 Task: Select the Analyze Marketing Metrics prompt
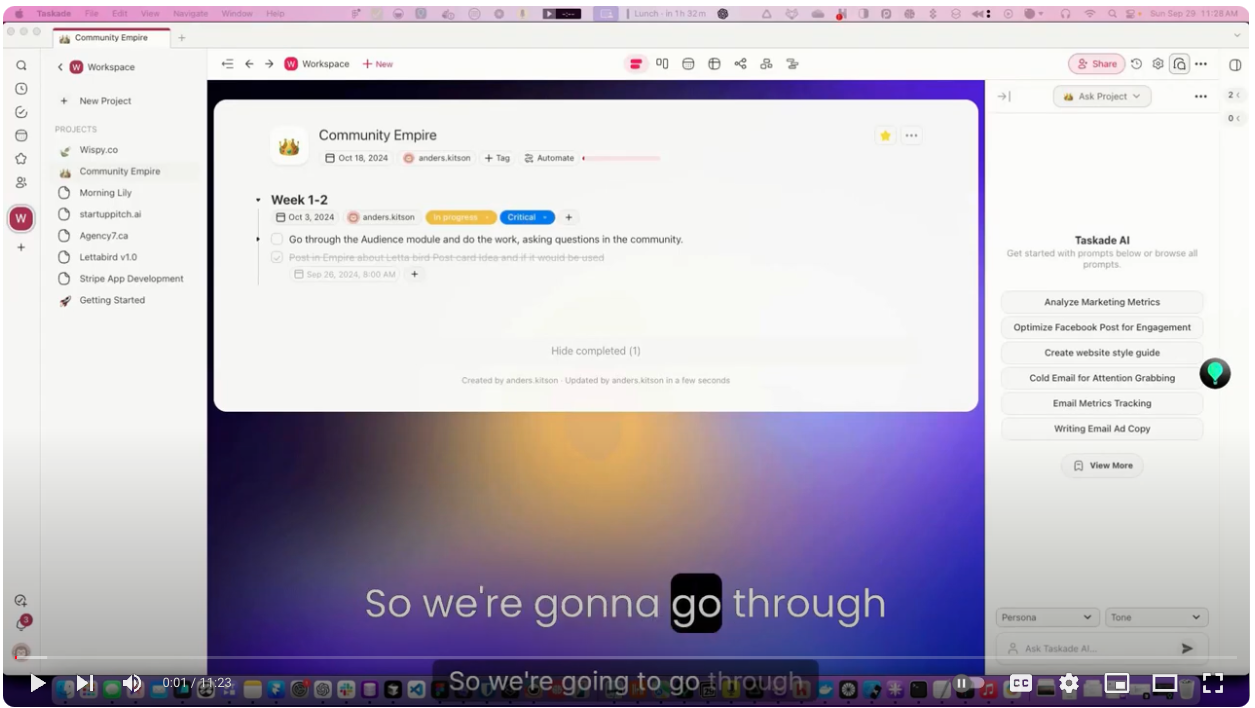(x=1102, y=302)
